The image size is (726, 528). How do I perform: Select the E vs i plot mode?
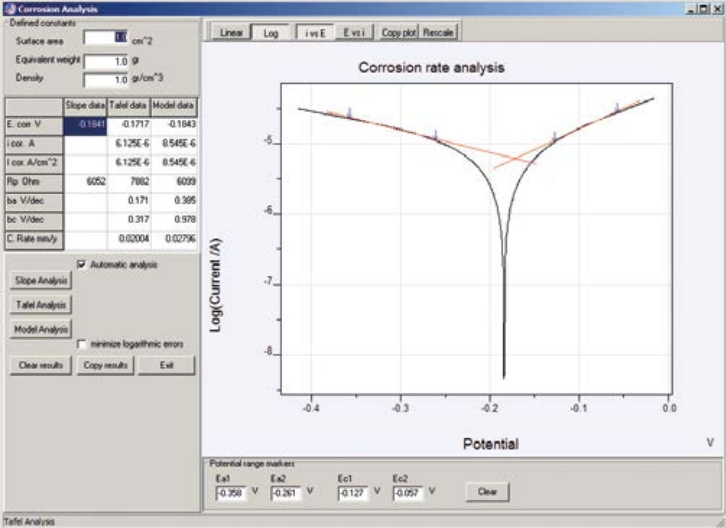(354, 32)
